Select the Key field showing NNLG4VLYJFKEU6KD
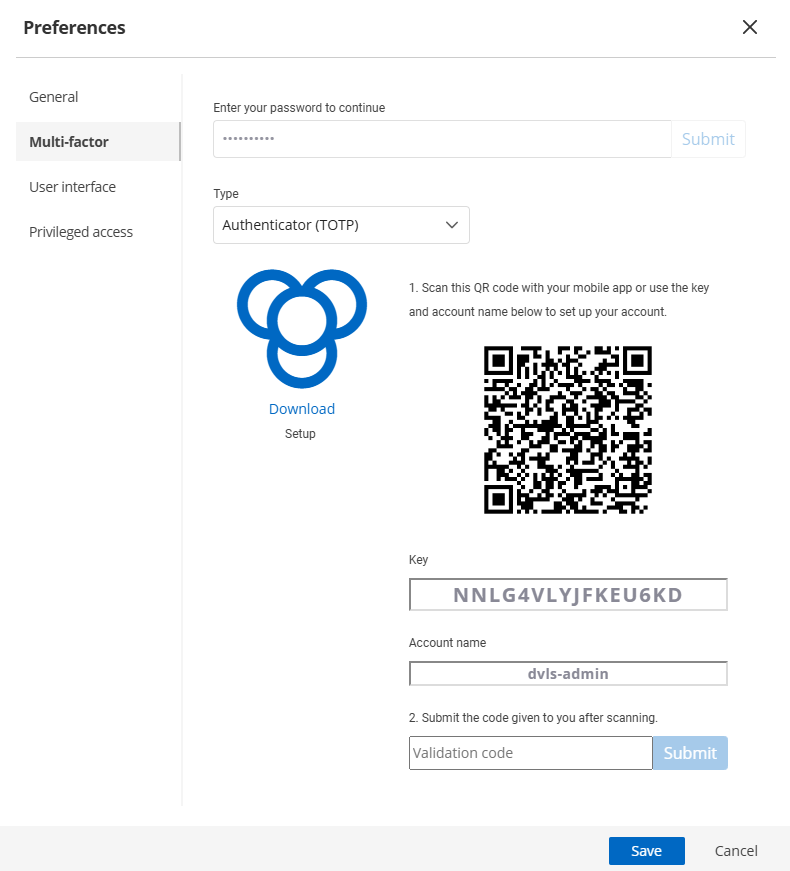 (x=567, y=595)
